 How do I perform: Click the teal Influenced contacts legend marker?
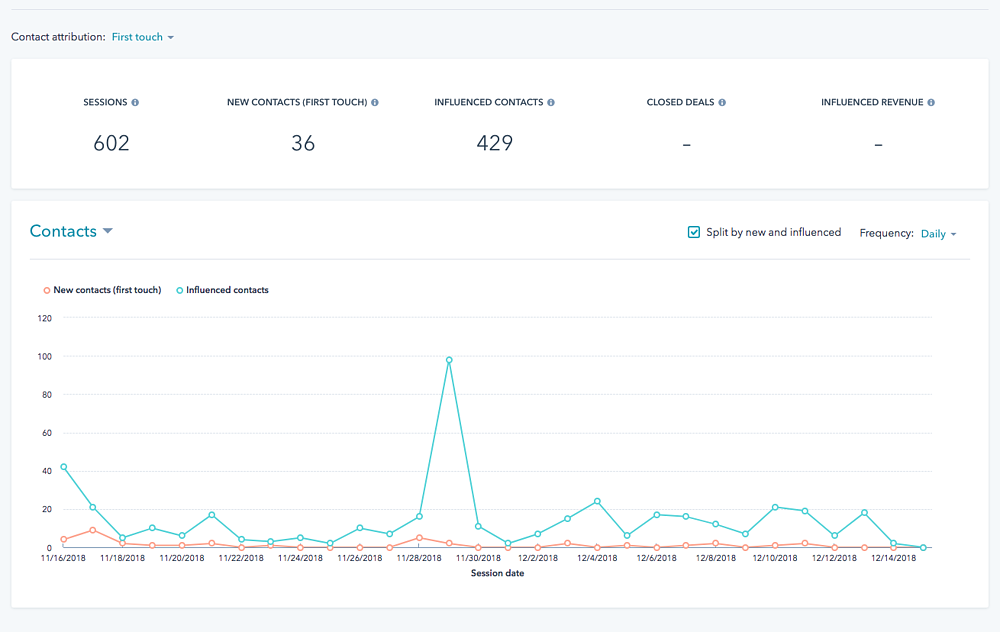180,290
